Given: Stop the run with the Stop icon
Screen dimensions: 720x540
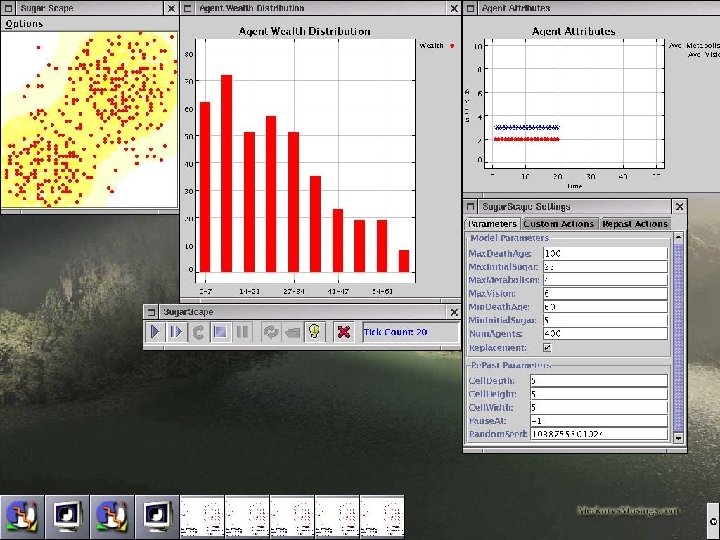Looking at the screenshot, I should click(220, 332).
